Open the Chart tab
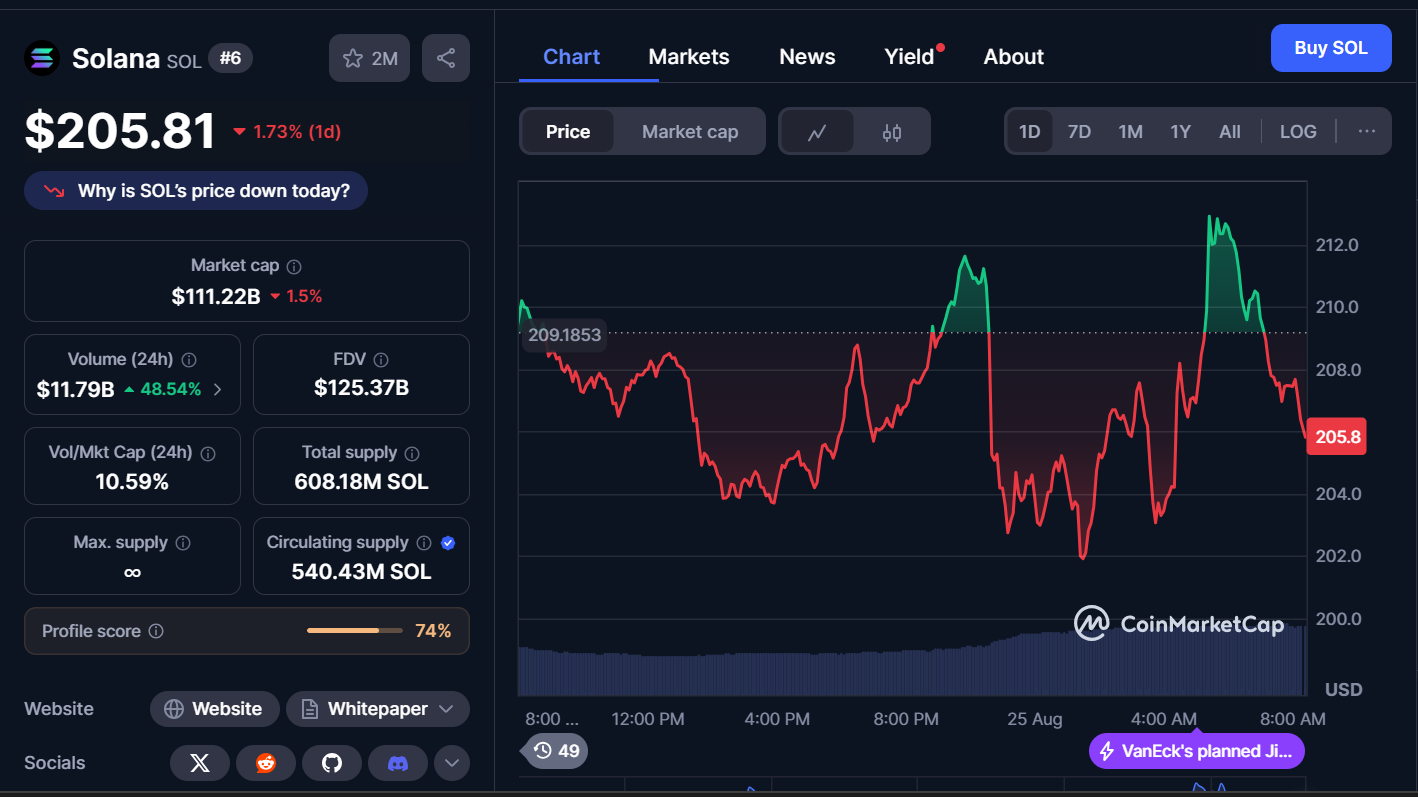1418x797 pixels. point(572,57)
